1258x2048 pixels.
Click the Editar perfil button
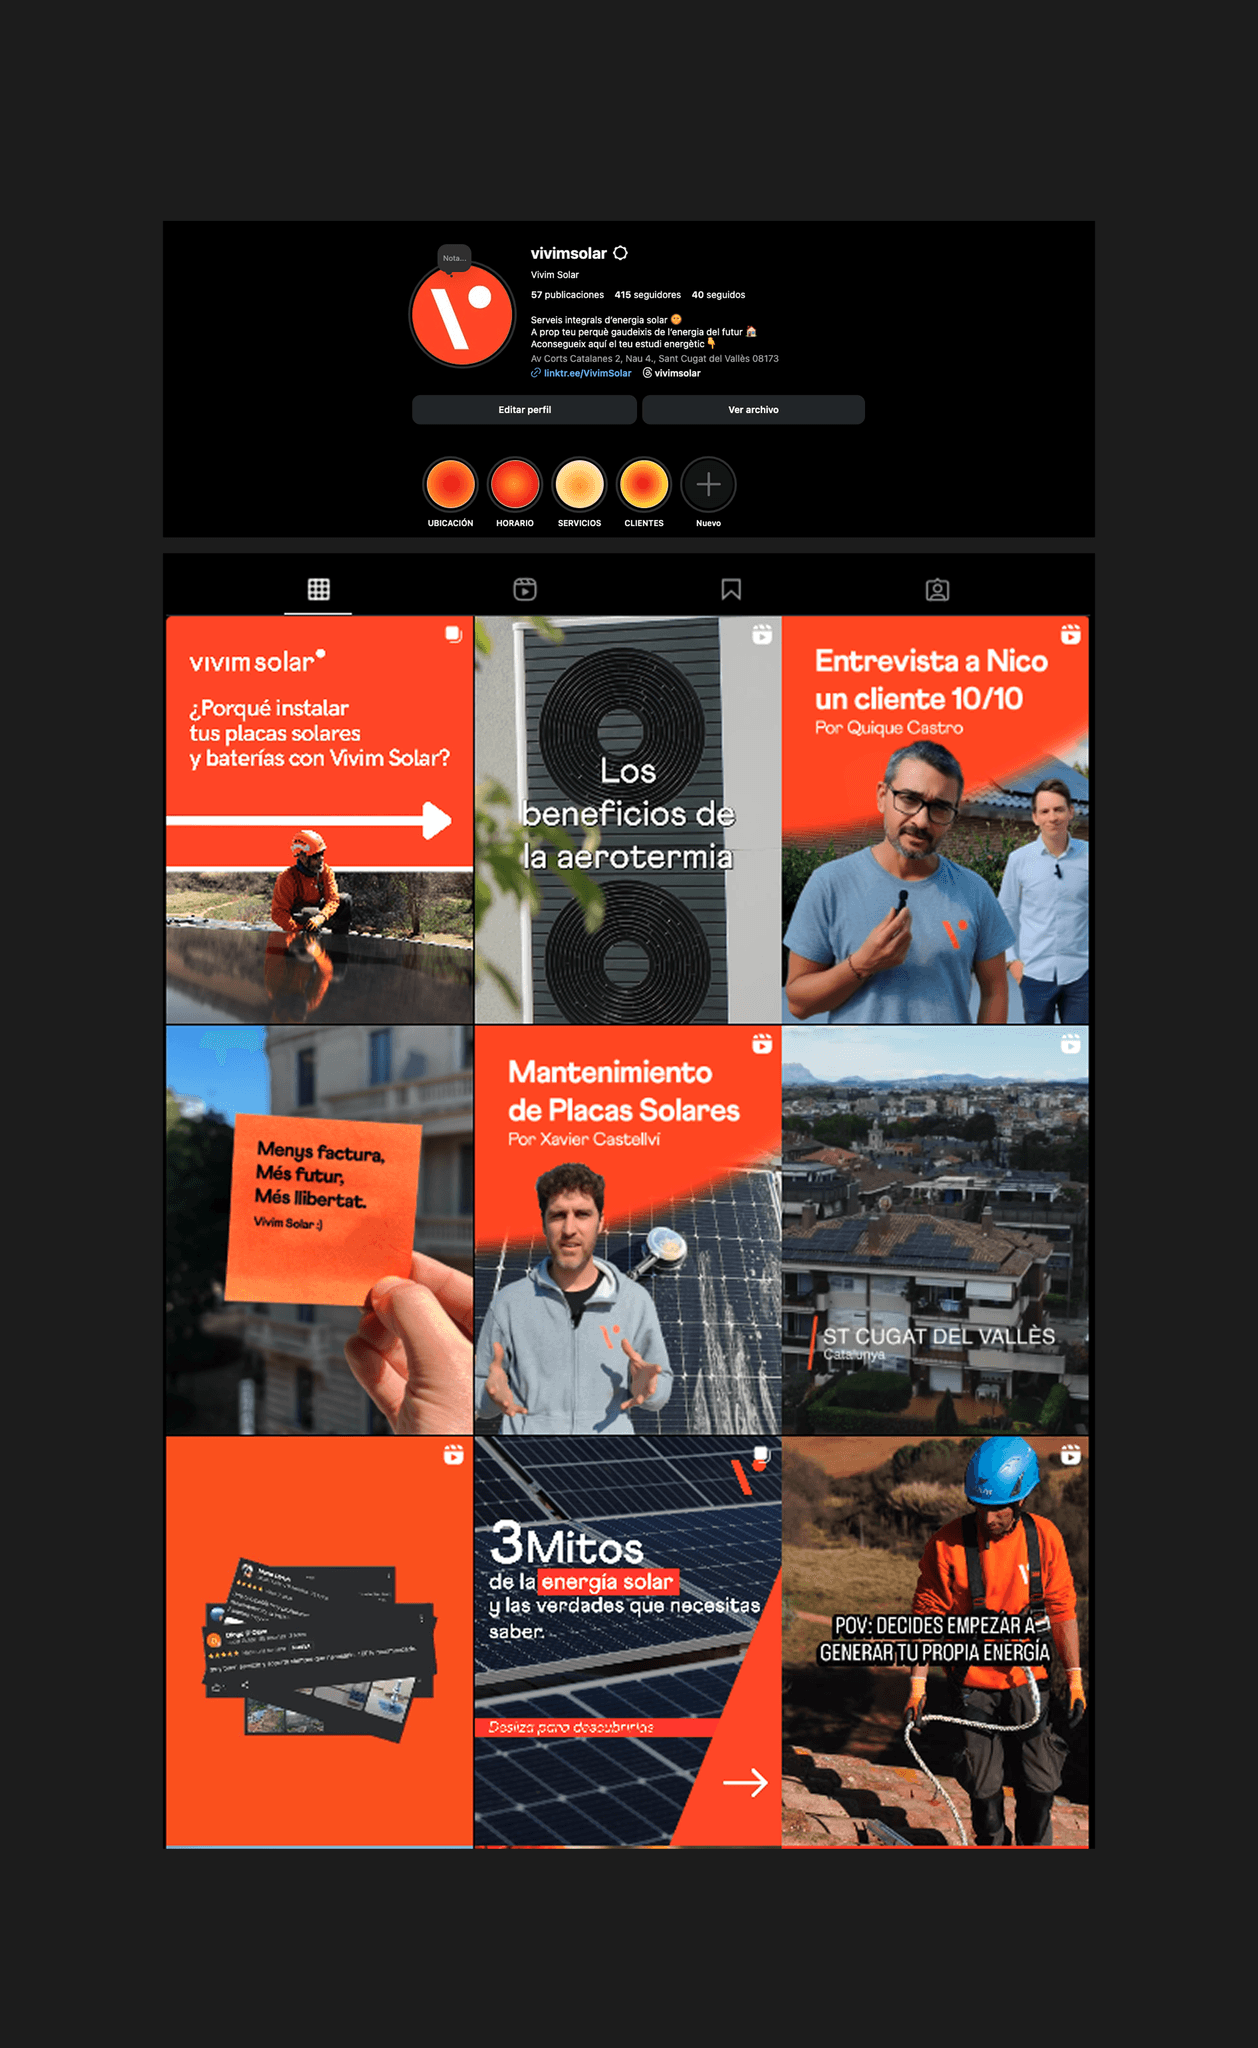[524, 410]
